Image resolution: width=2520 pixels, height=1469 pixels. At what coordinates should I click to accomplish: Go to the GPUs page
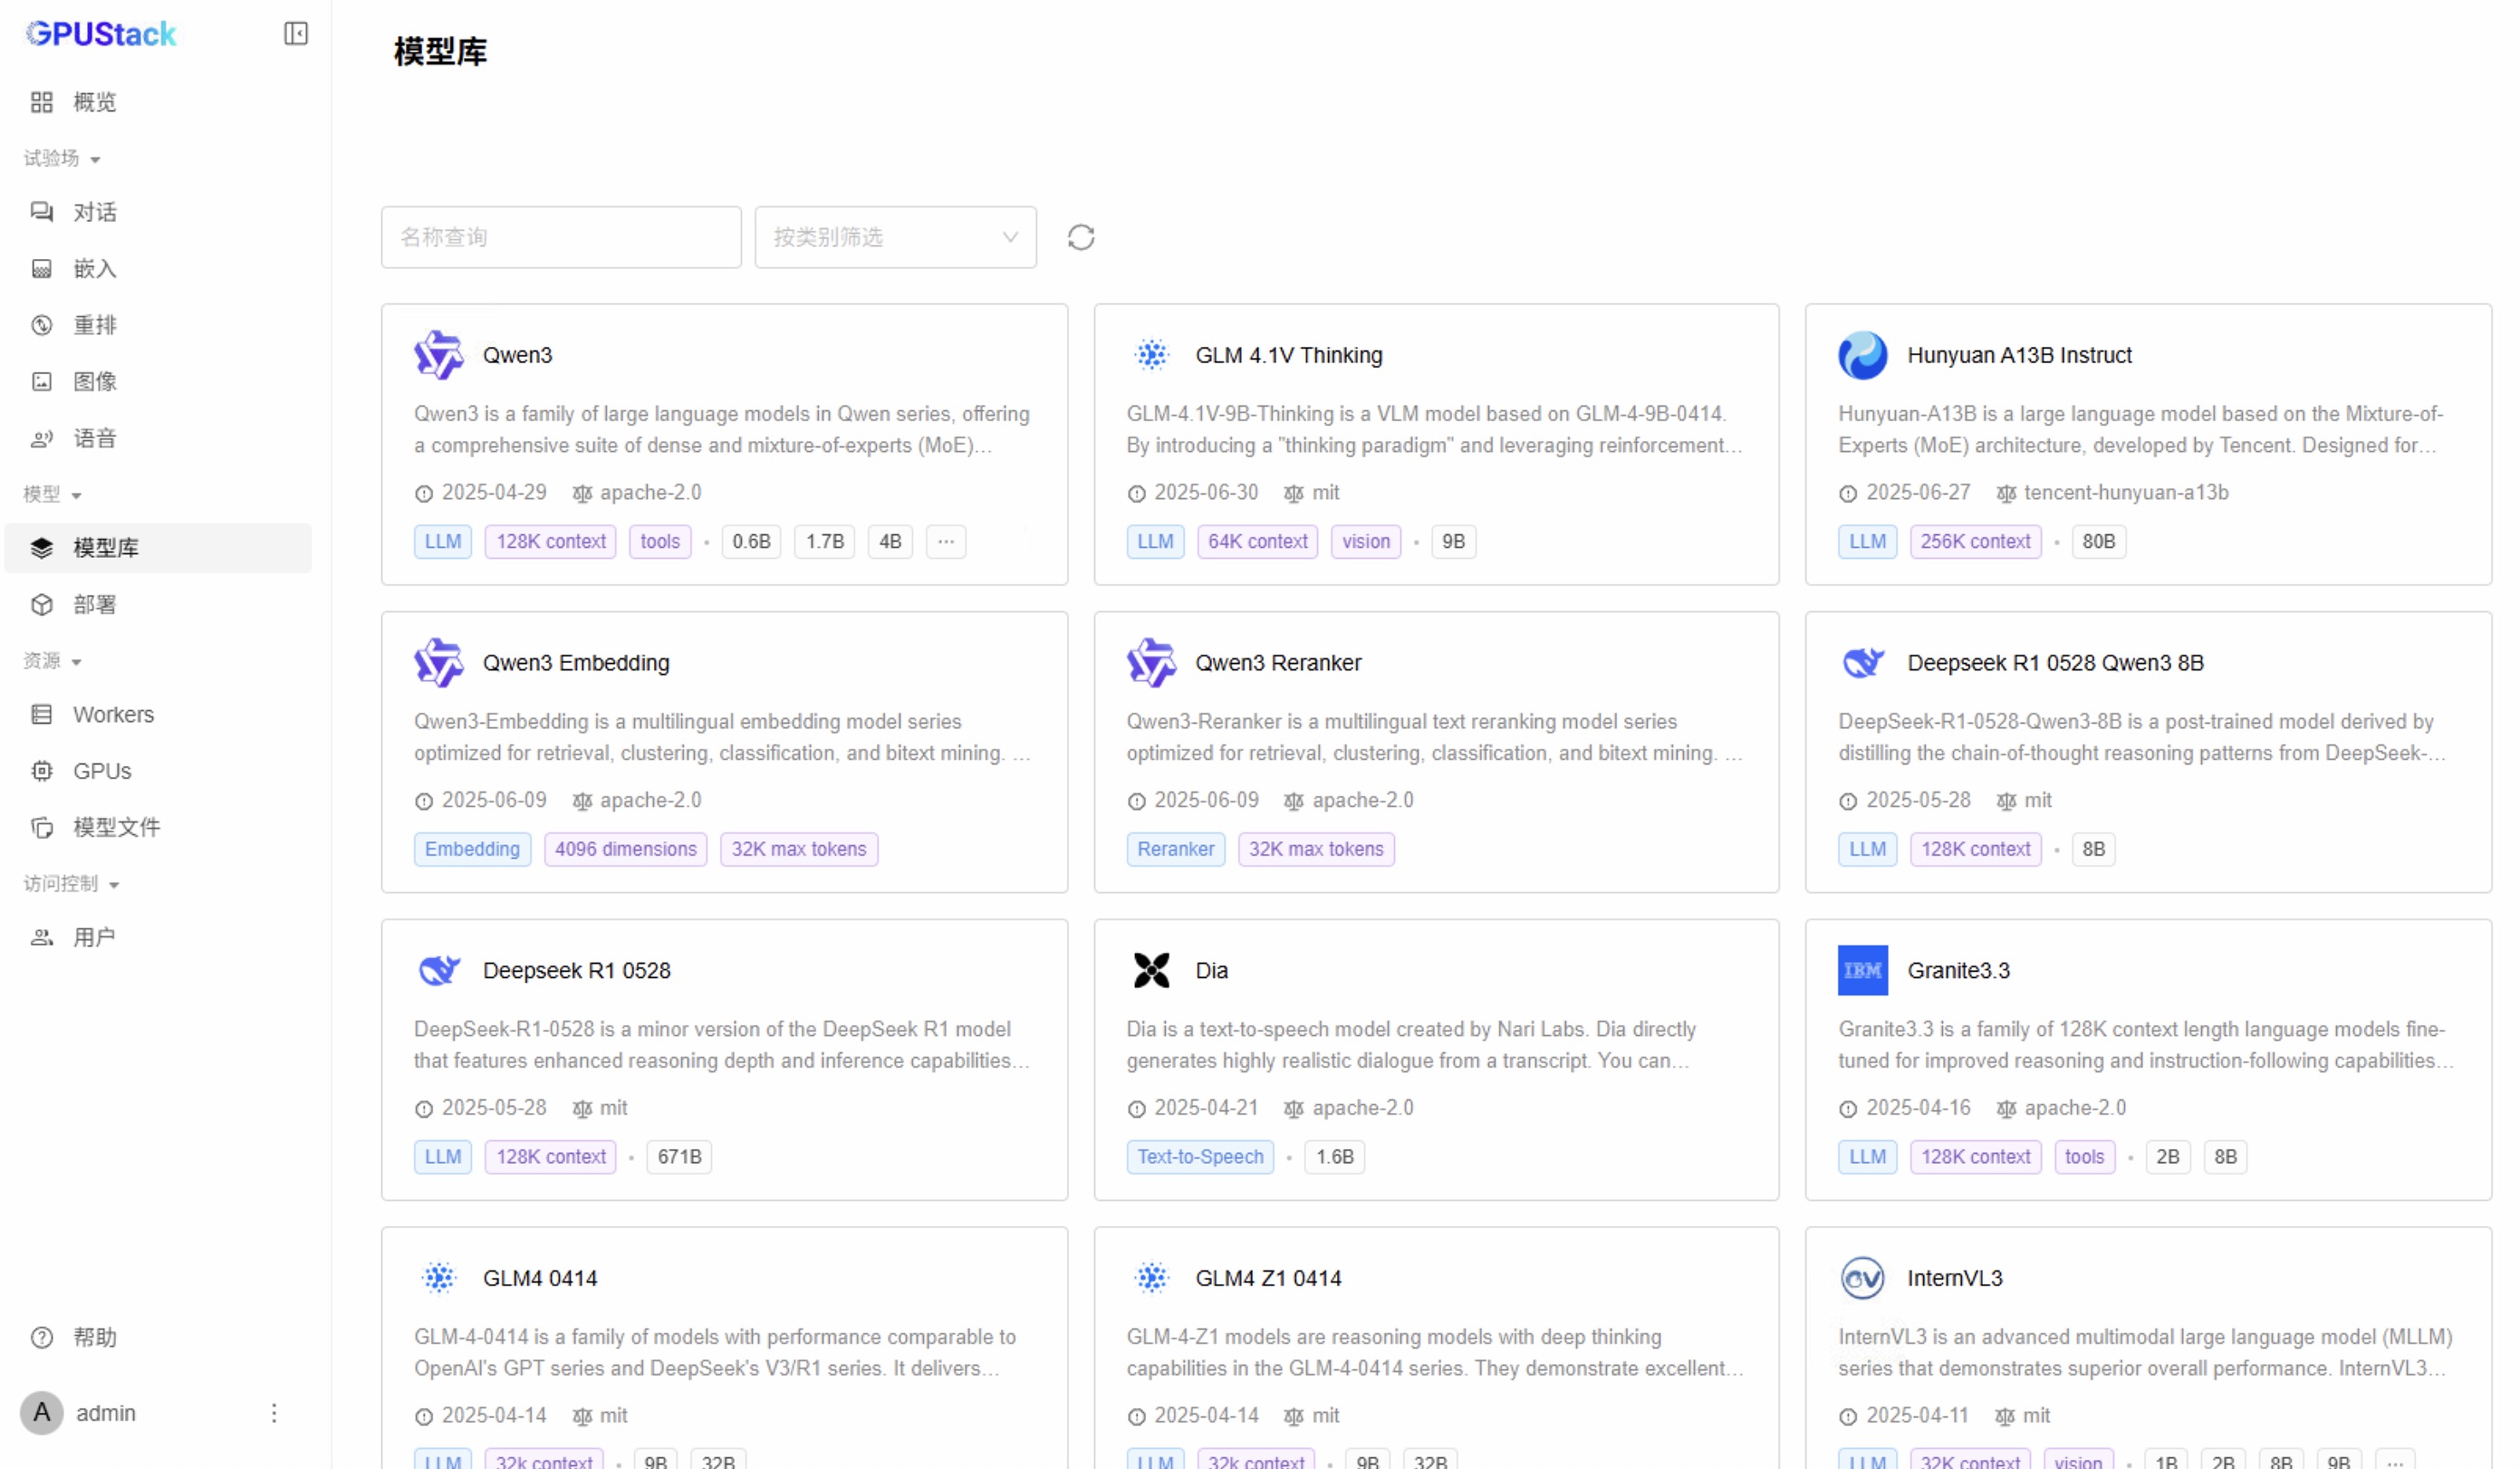(x=102, y=771)
